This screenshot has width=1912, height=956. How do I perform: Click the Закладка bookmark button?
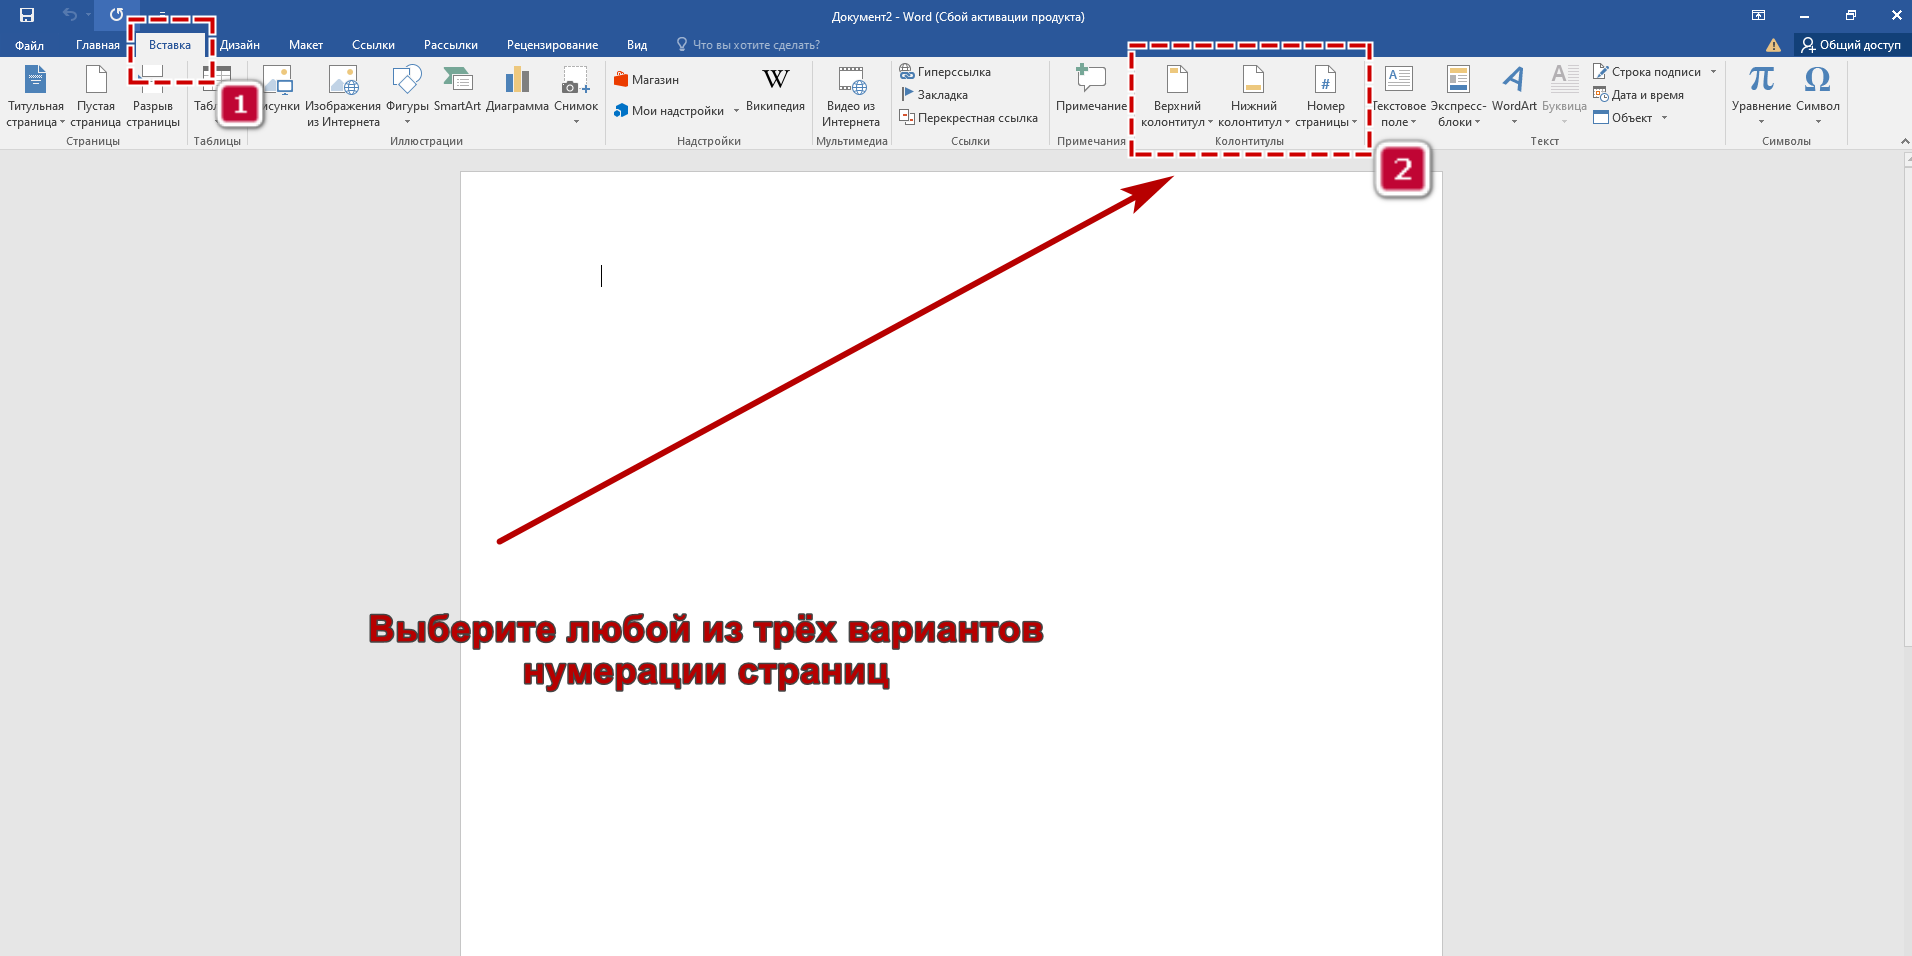934,95
